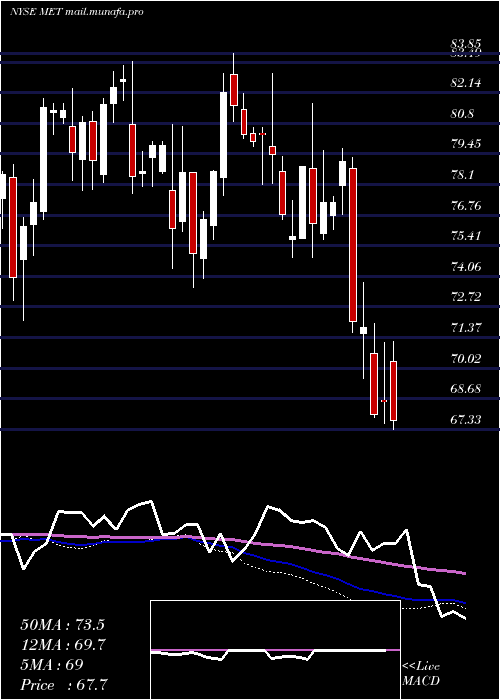
Task: Select the 67.33 price axis label
Action: tap(466, 420)
